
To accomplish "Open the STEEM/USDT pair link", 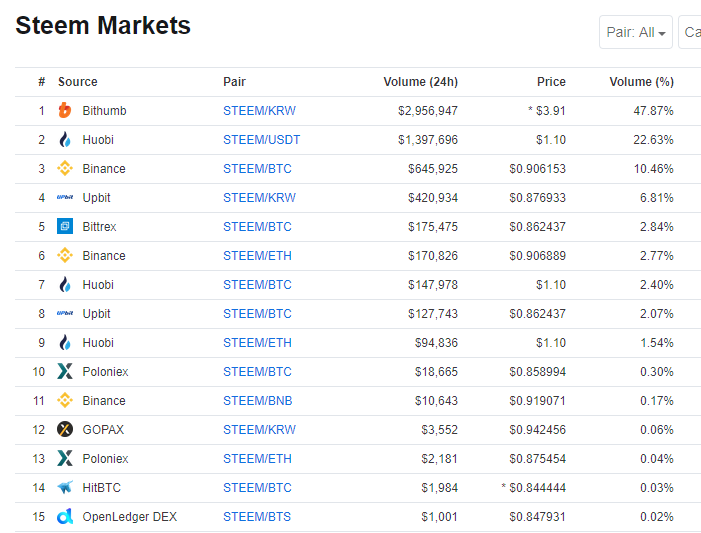I will pos(262,140).
